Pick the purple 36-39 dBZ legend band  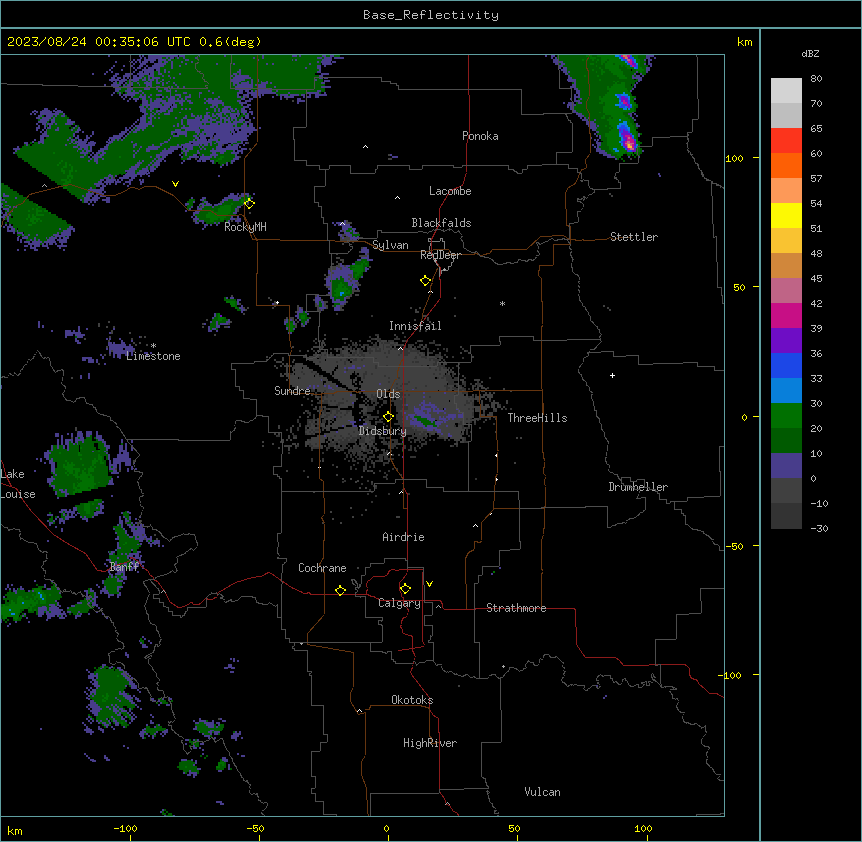(x=786, y=341)
